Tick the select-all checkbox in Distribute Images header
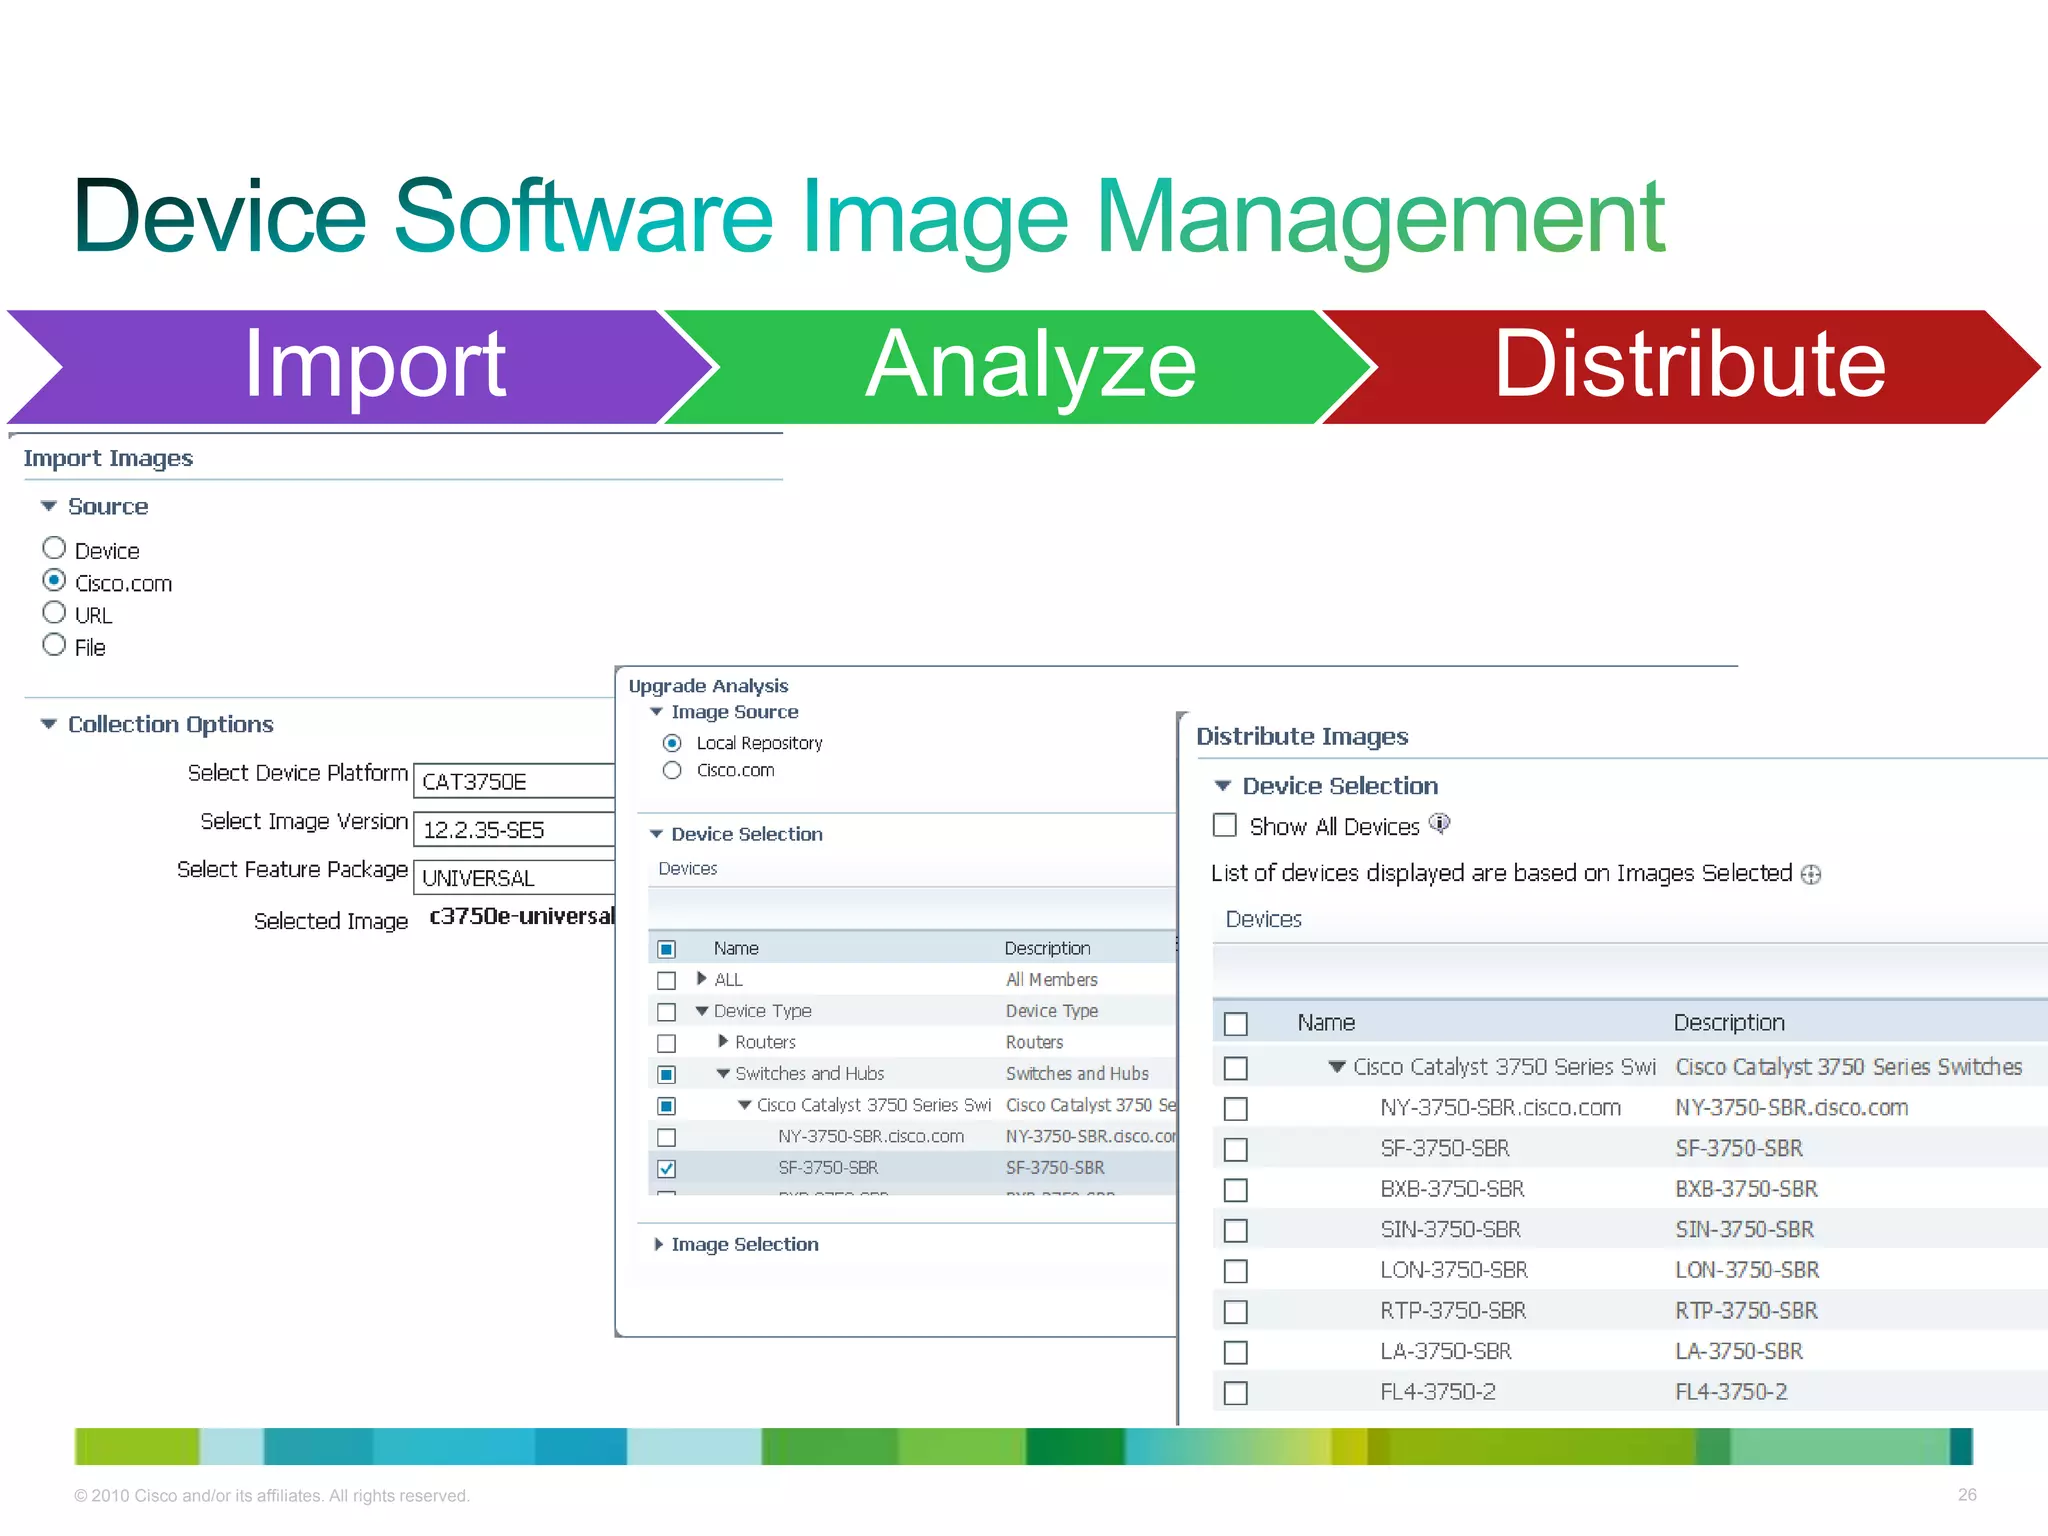Screen dimensions: 2048x1536 [1236, 1024]
